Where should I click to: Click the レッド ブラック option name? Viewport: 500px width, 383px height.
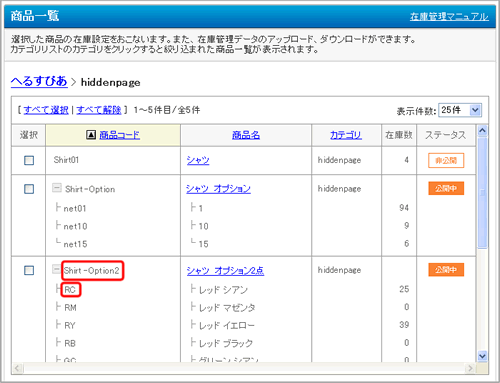pos(226,343)
